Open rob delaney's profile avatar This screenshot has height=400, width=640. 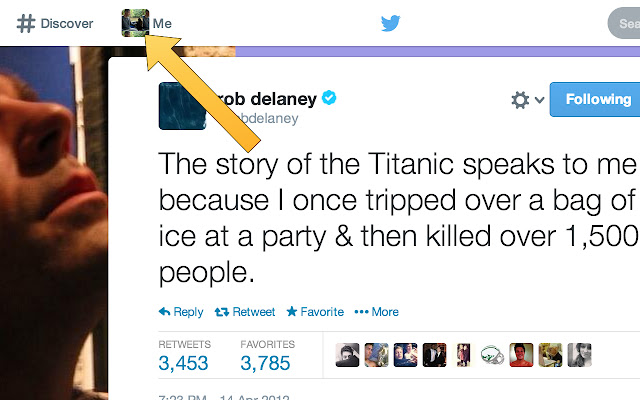[182, 106]
